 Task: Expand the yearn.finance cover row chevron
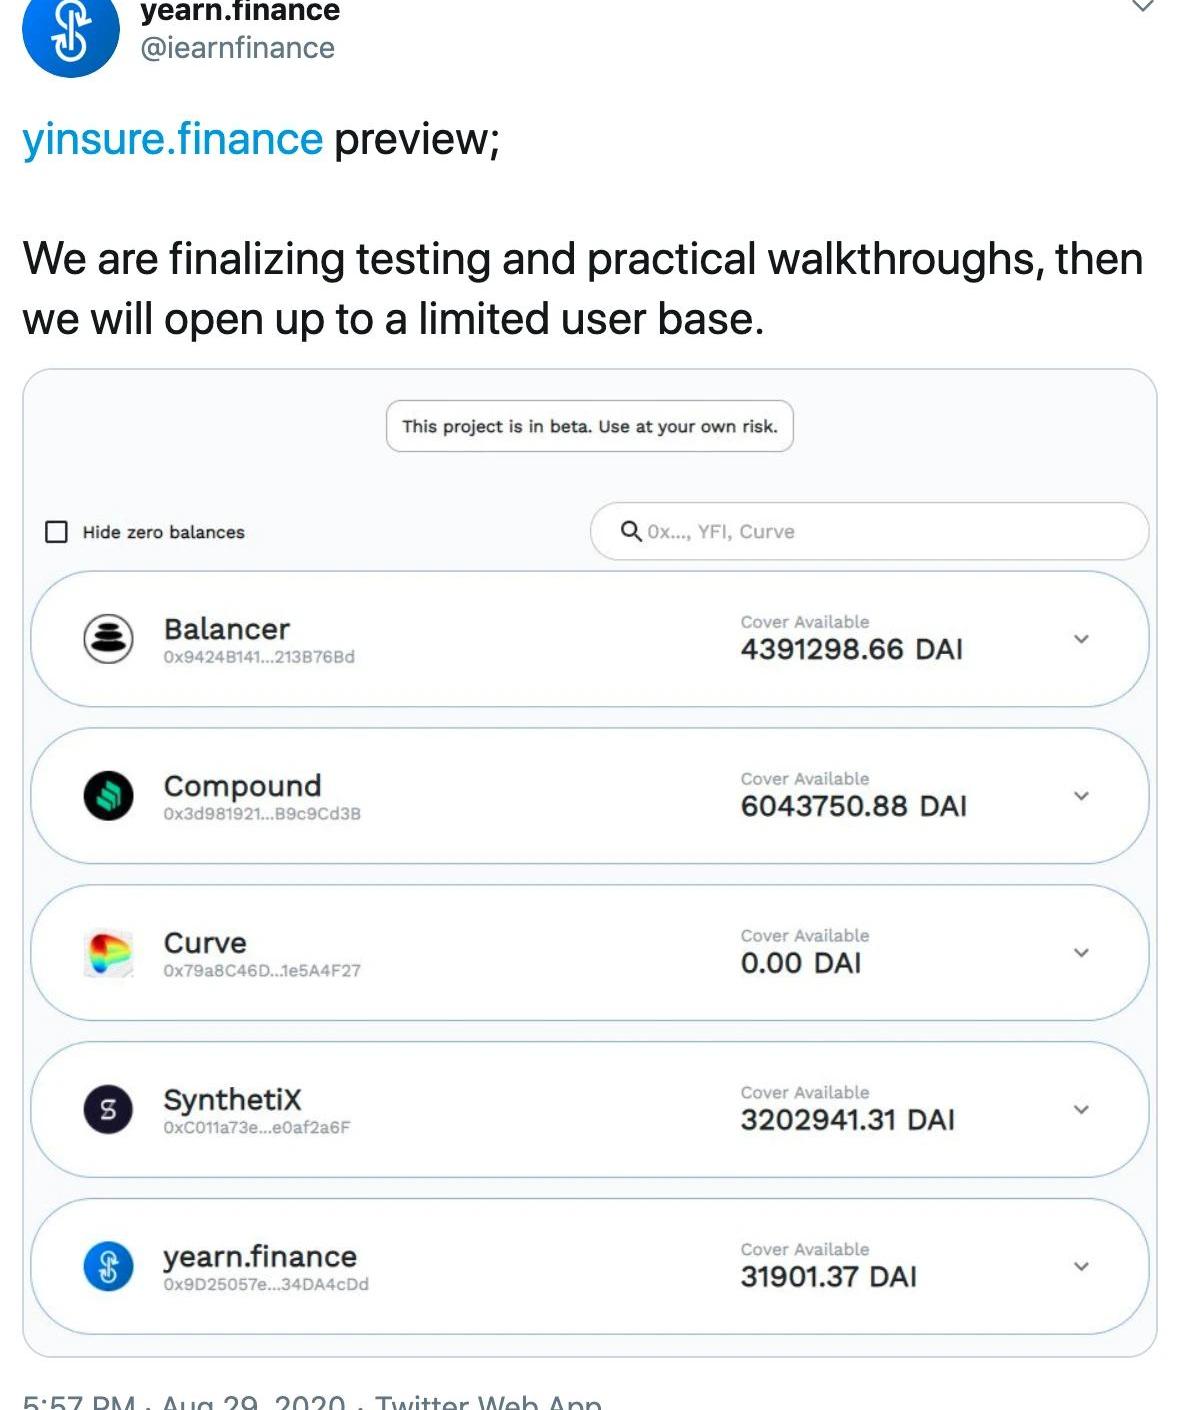click(1081, 1266)
